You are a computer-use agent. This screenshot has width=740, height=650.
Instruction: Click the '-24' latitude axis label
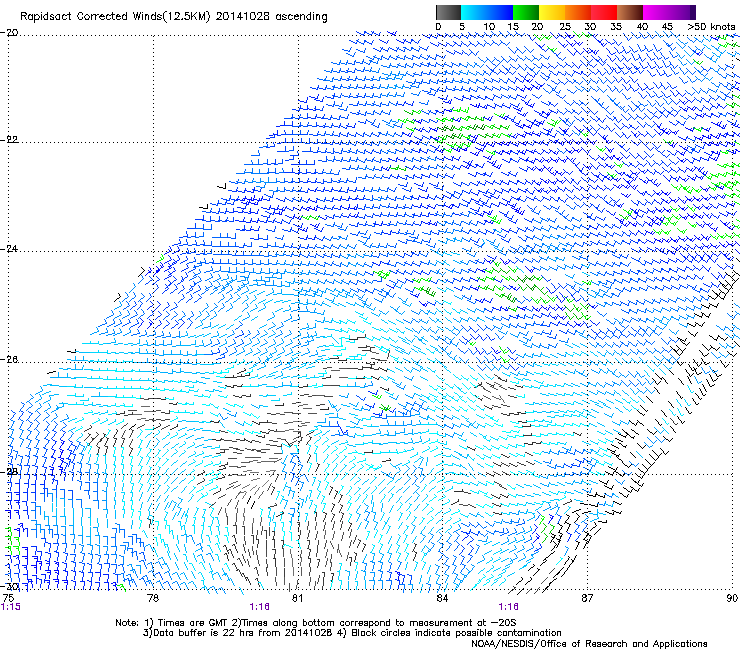tap(9, 249)
